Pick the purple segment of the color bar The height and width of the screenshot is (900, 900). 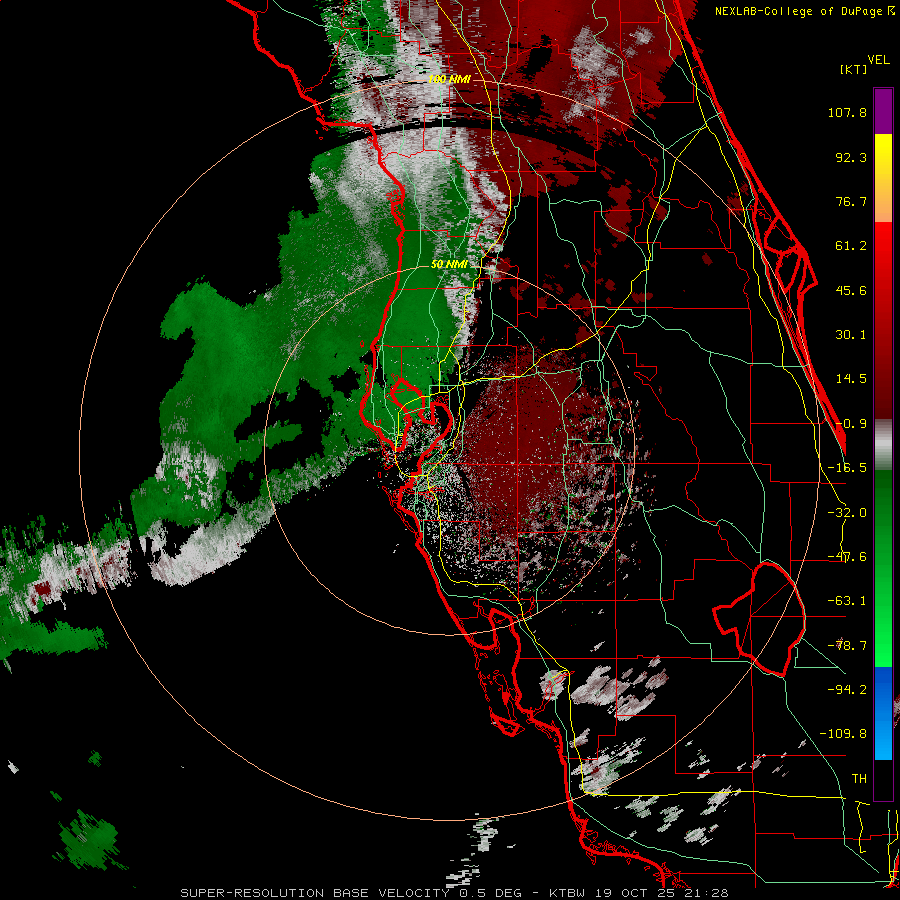pos(883,111)
